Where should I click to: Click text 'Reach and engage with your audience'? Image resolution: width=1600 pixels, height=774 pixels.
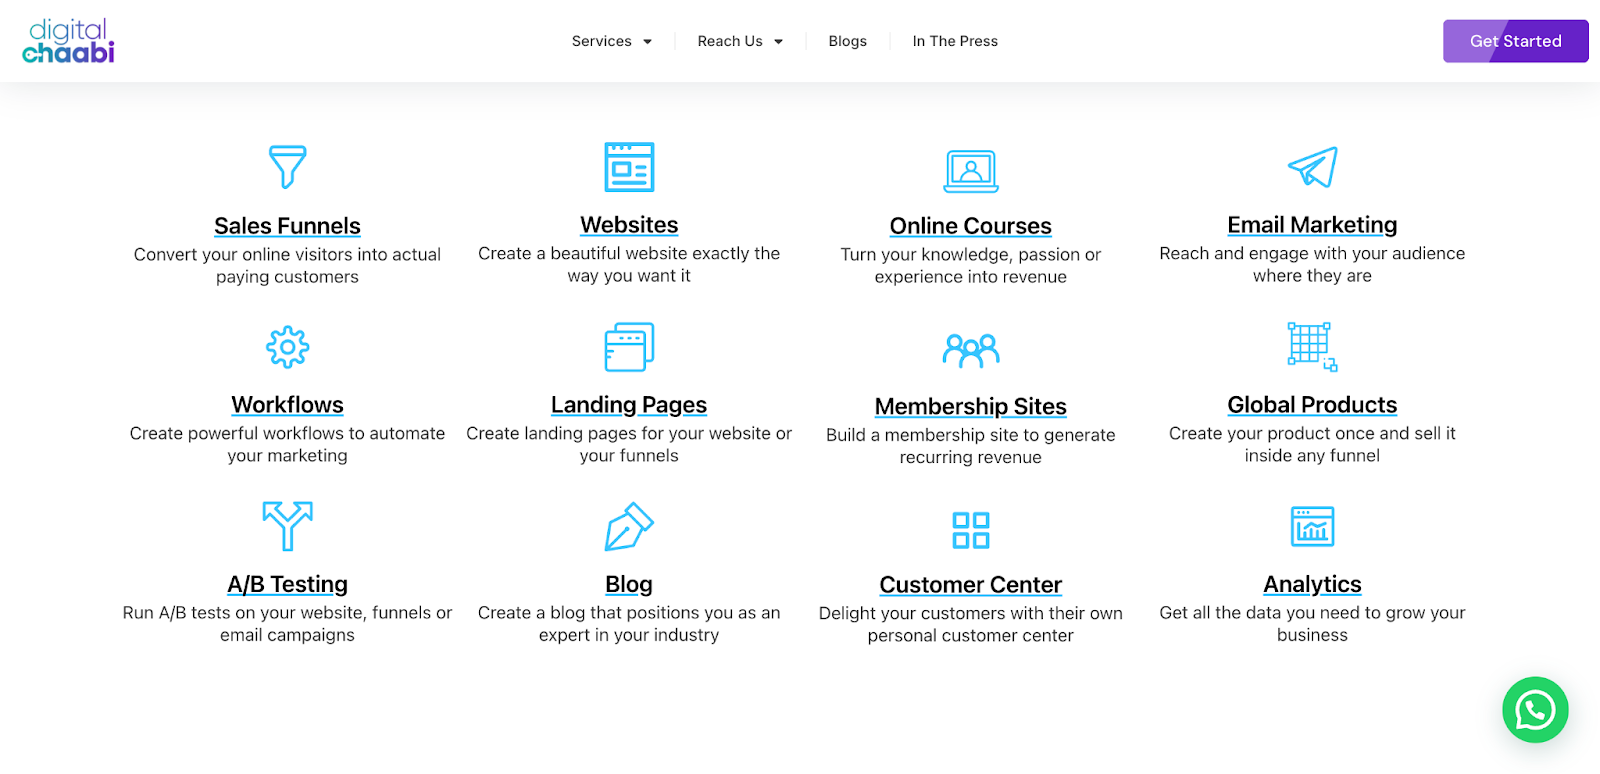(1312, 254)
